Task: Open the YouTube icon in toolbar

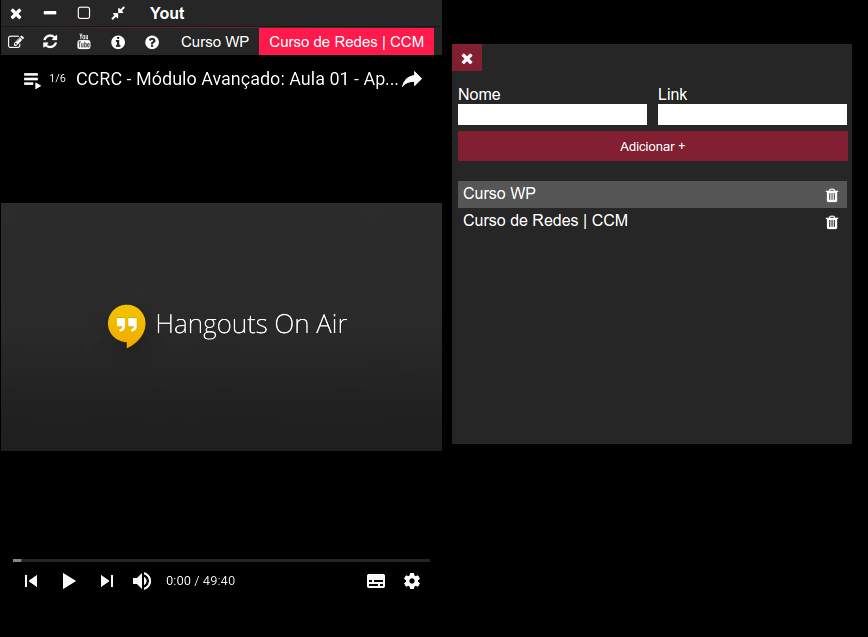Action: point(84,42)
